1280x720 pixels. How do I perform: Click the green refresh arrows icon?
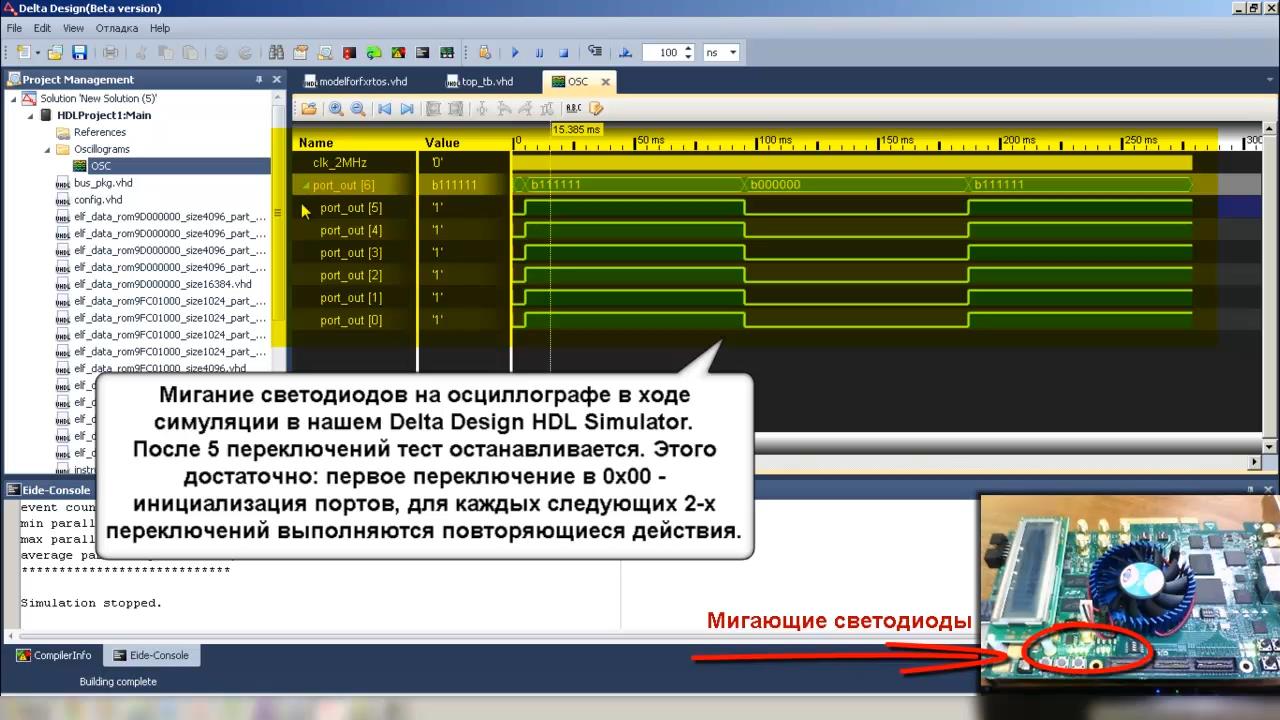click(373, 52)
